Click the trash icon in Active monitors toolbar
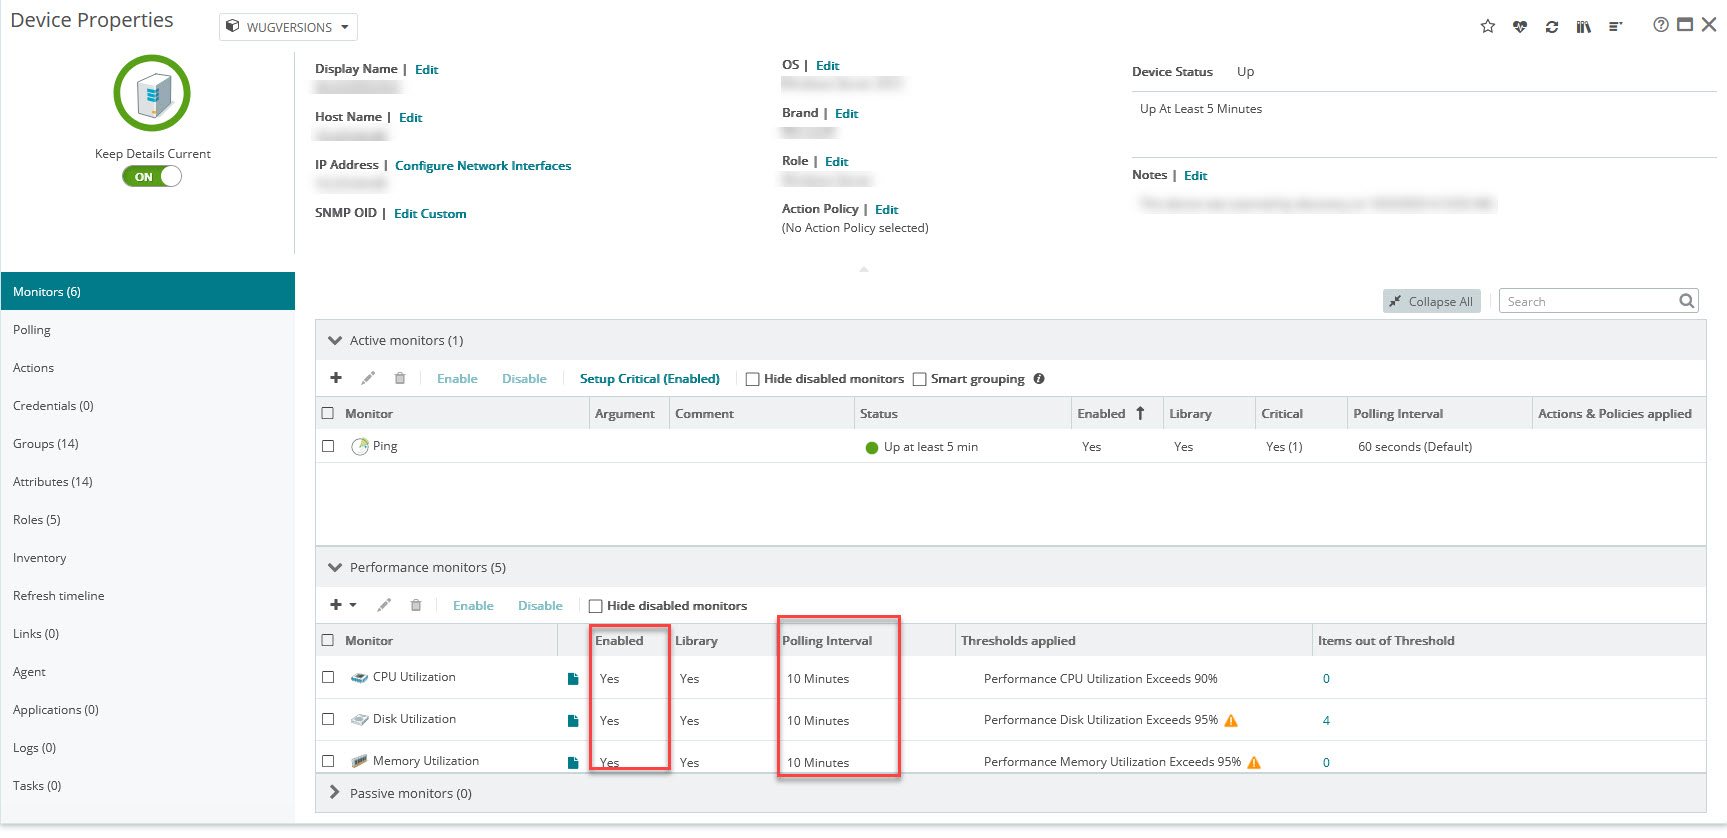This screenshot has width=1727, height=838. [x=400, y=378]
